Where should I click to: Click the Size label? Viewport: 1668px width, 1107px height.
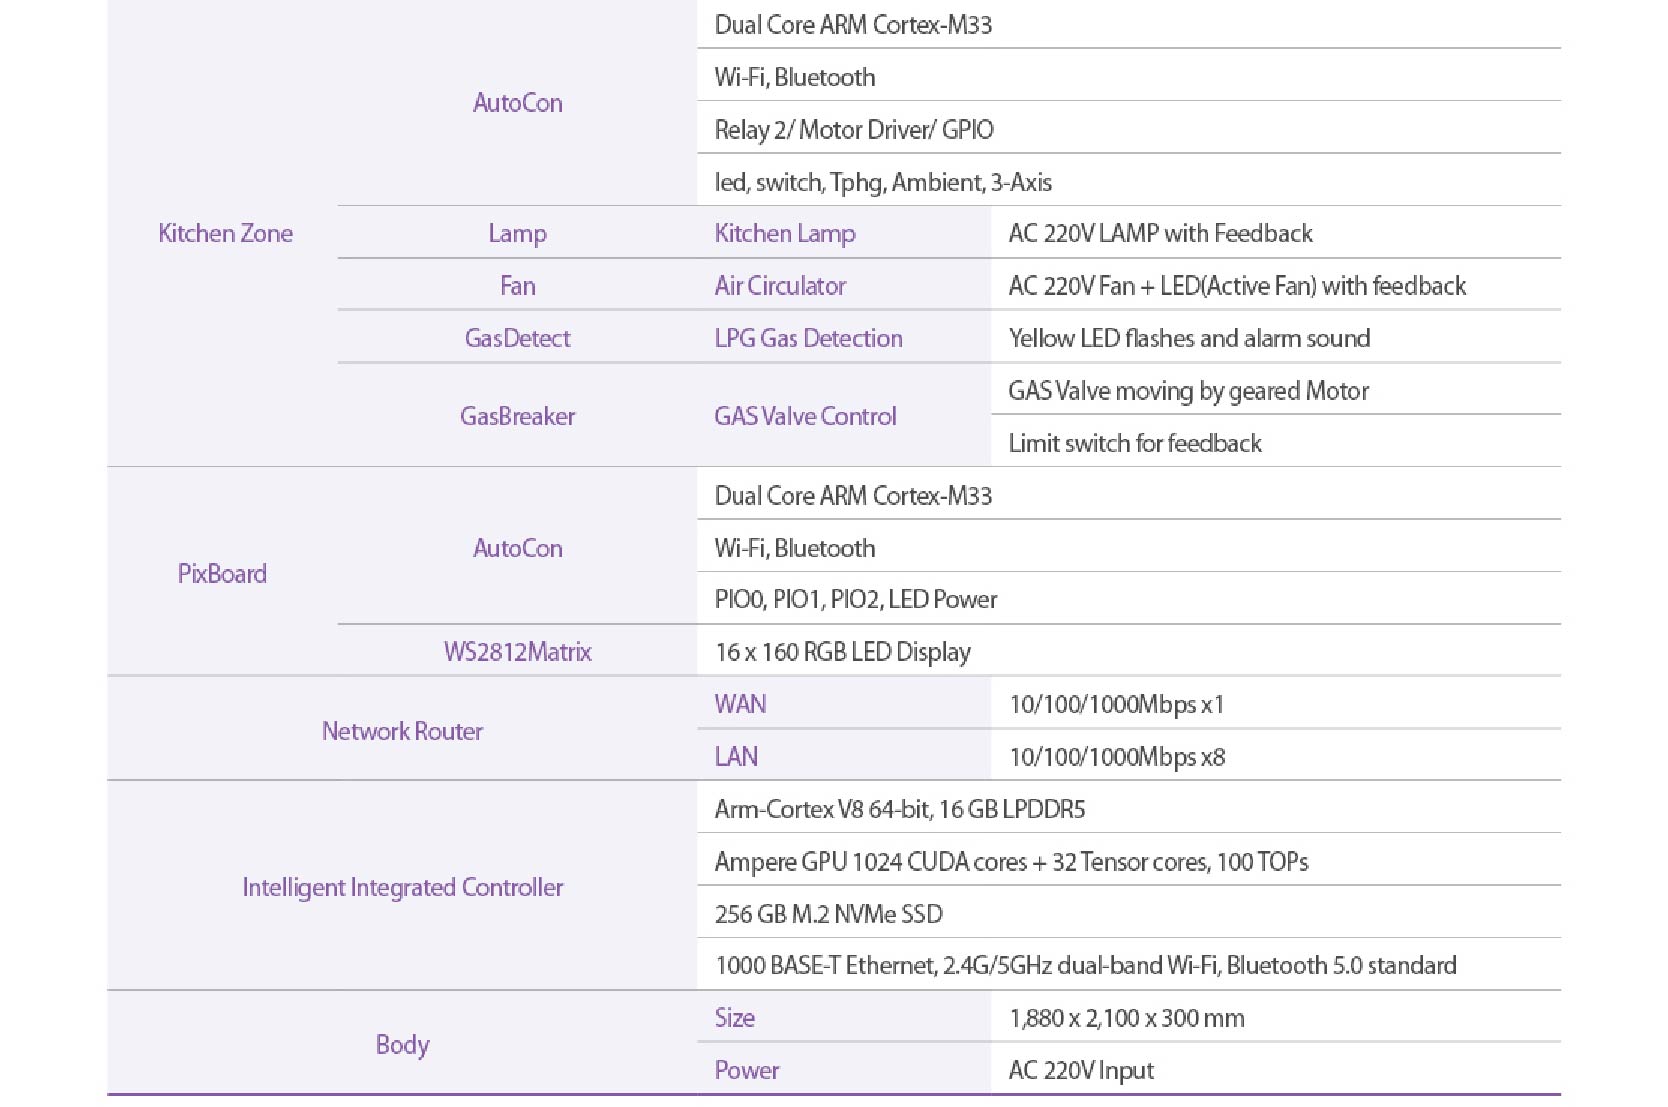click(x=734, y=1018)
